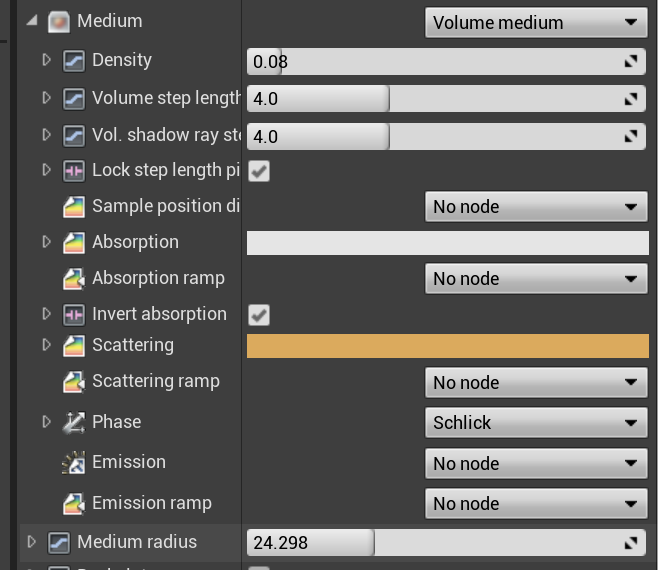Click the Scattering ramp icon
The height and width of the screenshot is (570, 658).
(74, 381)
